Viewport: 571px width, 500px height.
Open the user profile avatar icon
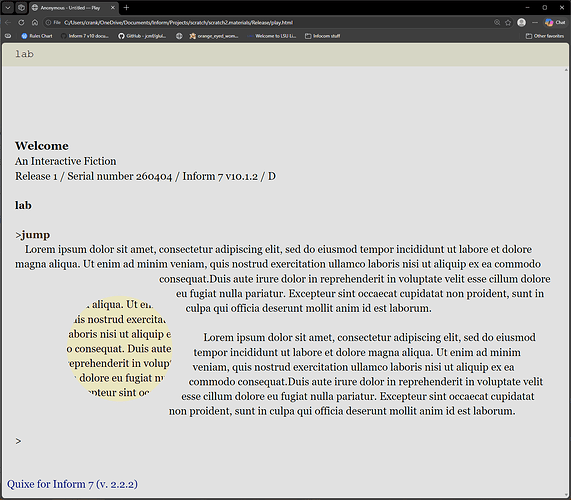(x=521, y=23)
